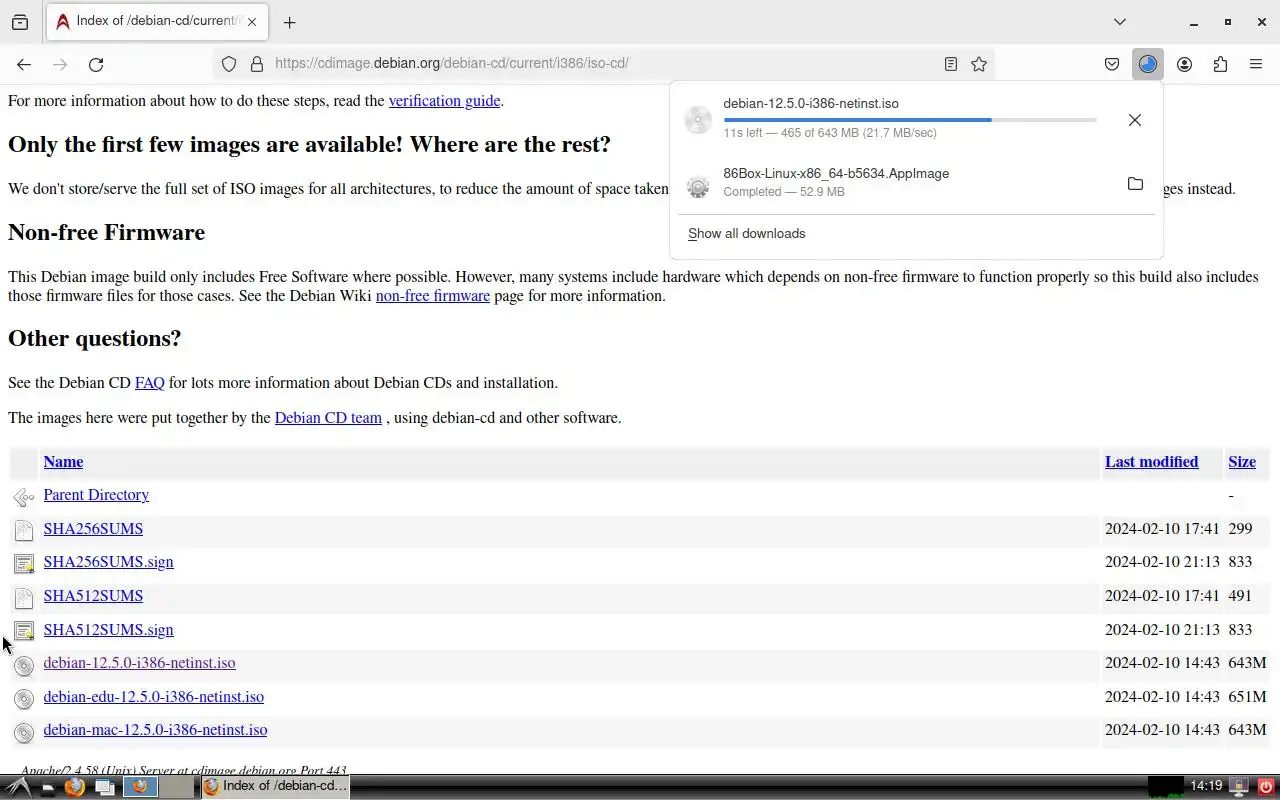The height and width of the screenshot is (800, 1280).
Task: Close the Index of /debian-cd tab
Action: 252,21
